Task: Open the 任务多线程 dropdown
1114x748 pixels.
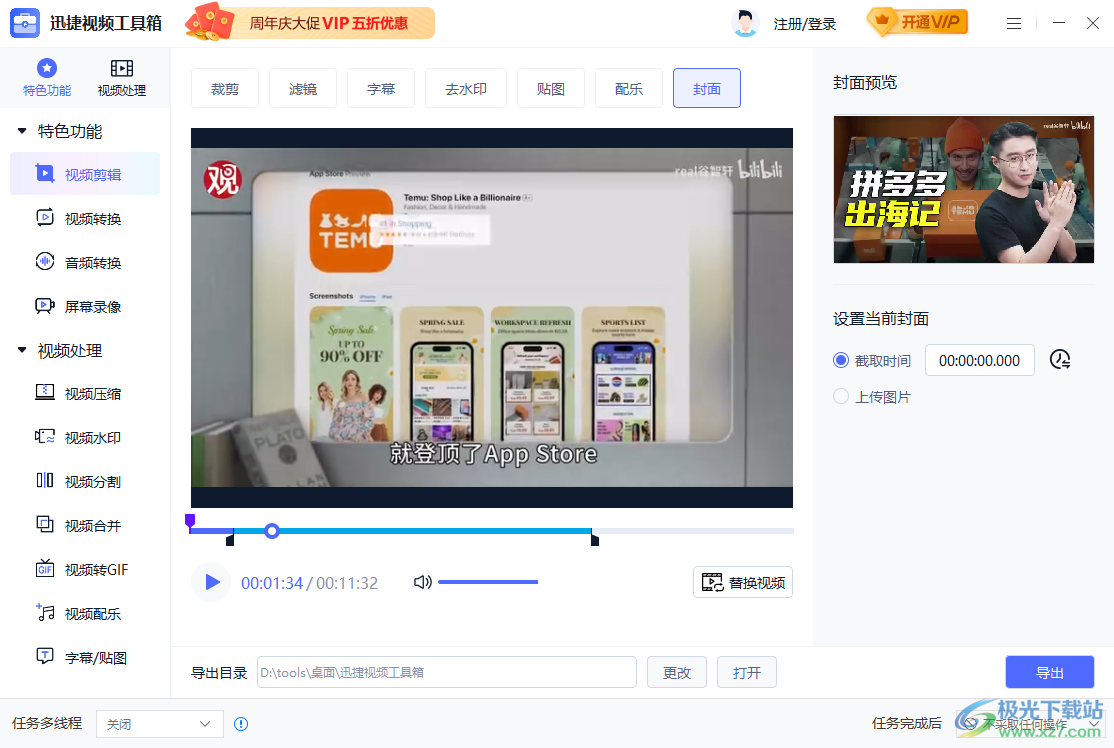Action: pyautogui.click(x=159, y=722)
